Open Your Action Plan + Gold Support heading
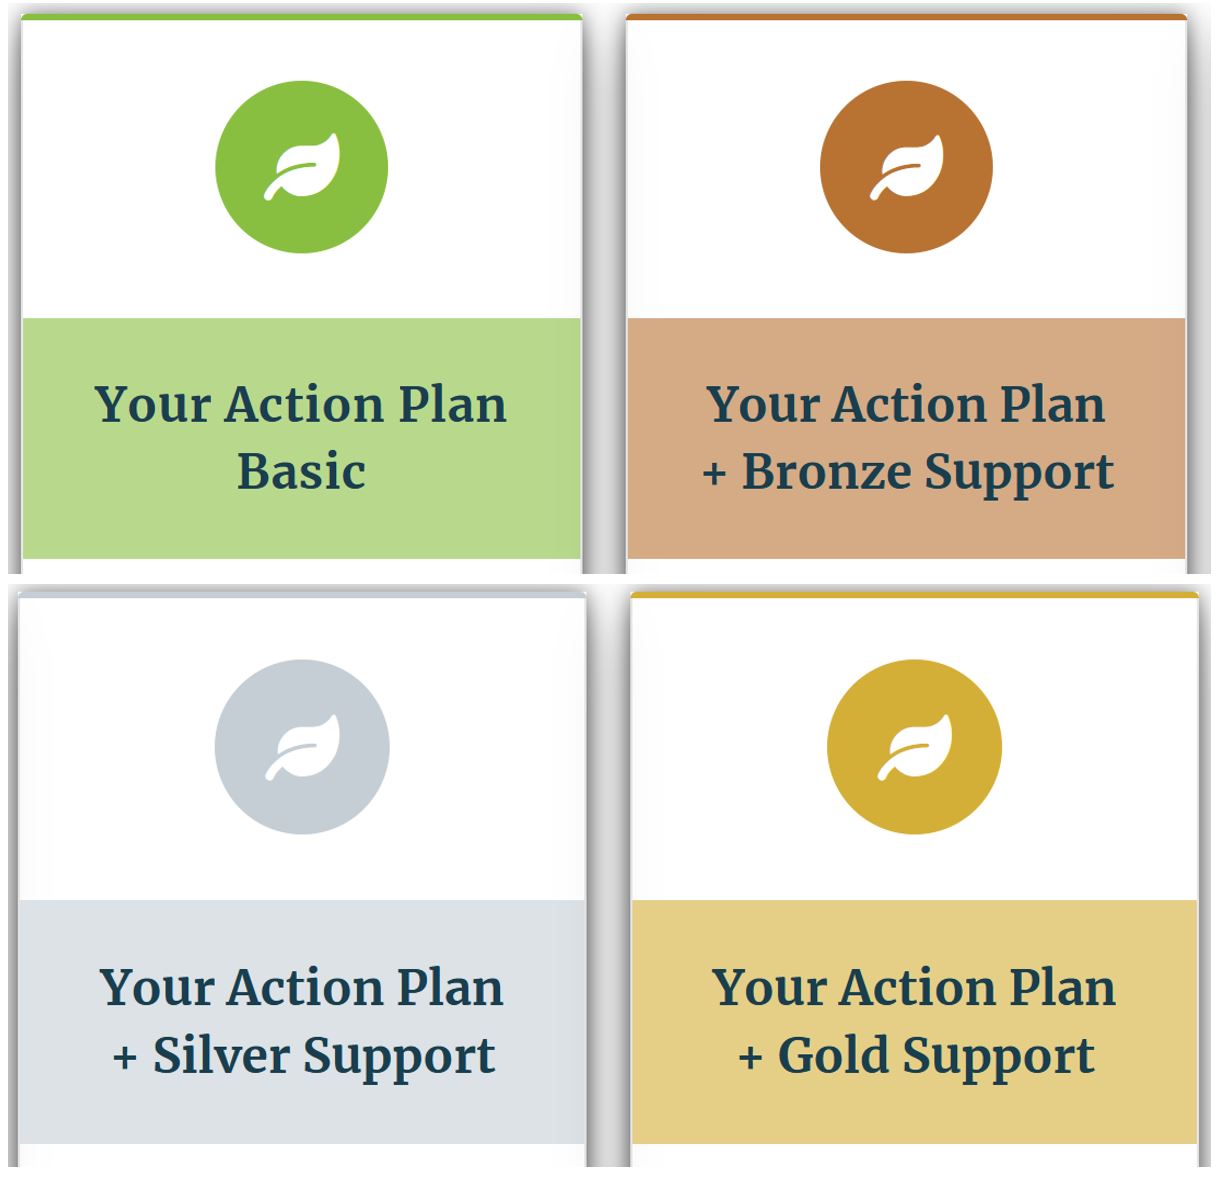This screenshot has width=1223, height=1179. [914, 1022]
